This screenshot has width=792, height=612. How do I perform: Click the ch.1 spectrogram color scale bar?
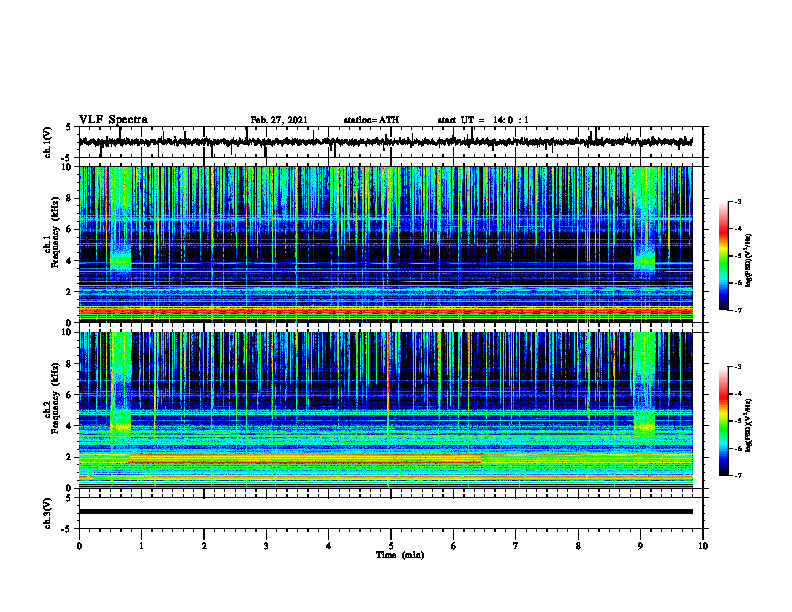[724, 256]
